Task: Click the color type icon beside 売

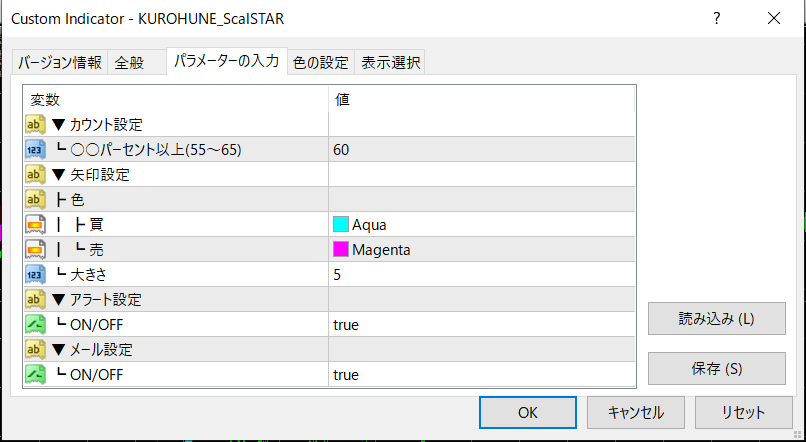Action: (x=36, y=249)
